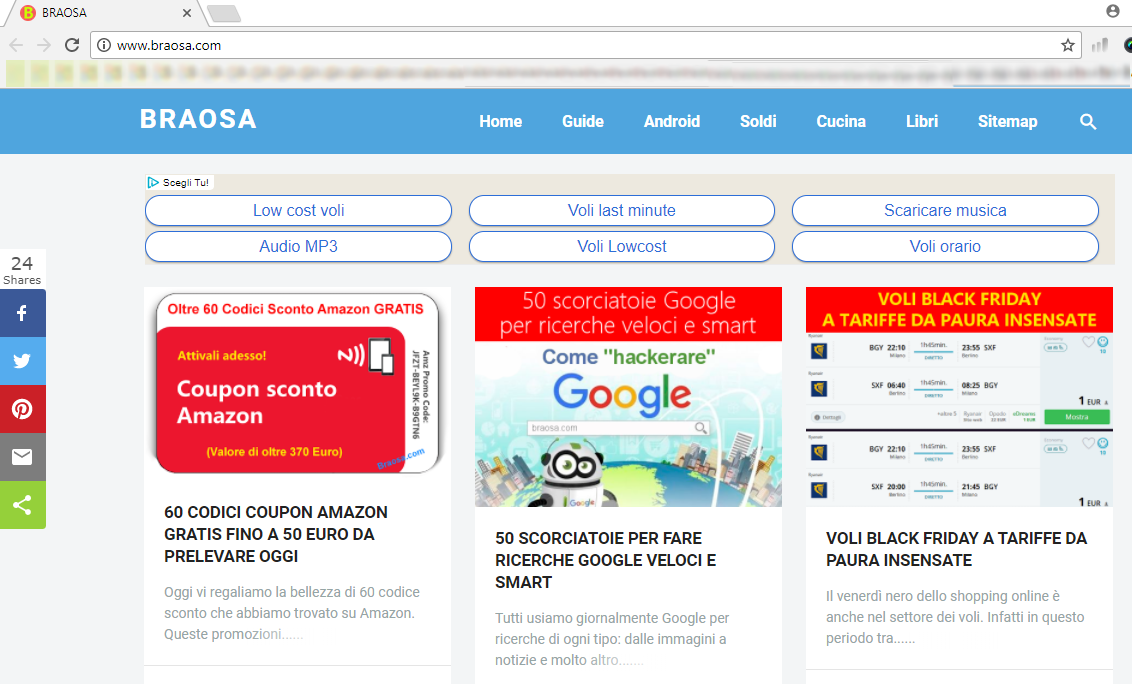Click the BRAOSA browser tab
The image size is (1132, 684).
100,13
